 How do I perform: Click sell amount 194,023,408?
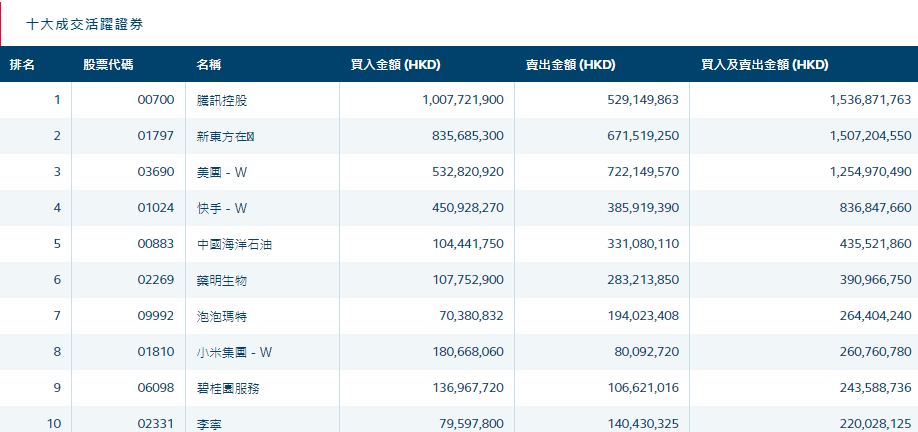pos(643,316)
